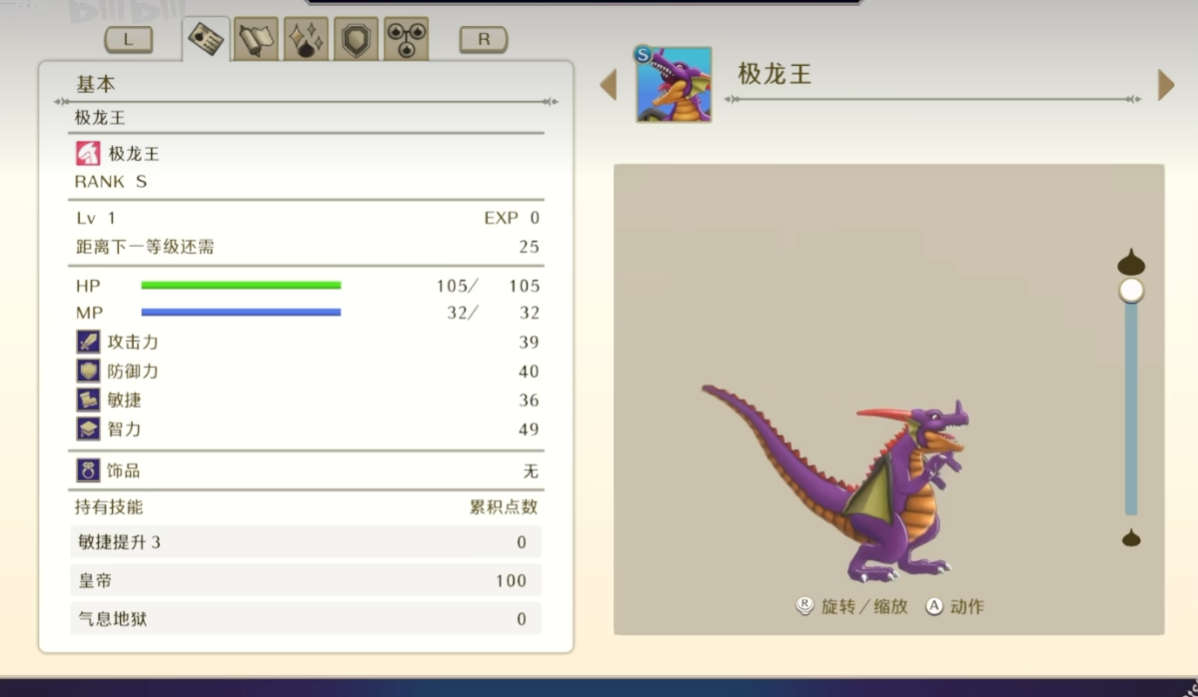Select the 皇帝 skill row
The width and height of the screenshot is (1198, 697).
click(x=306, y=580)
